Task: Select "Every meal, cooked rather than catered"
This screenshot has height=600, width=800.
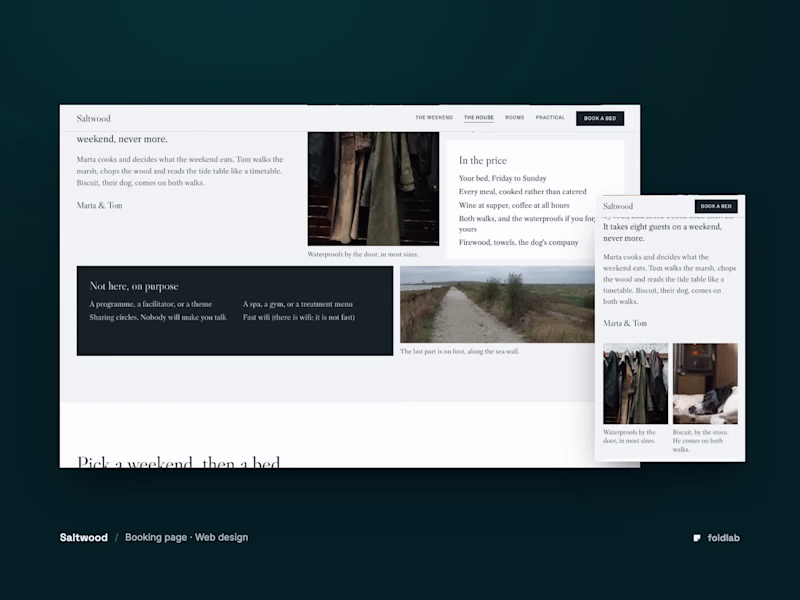Action: (522, 191)
